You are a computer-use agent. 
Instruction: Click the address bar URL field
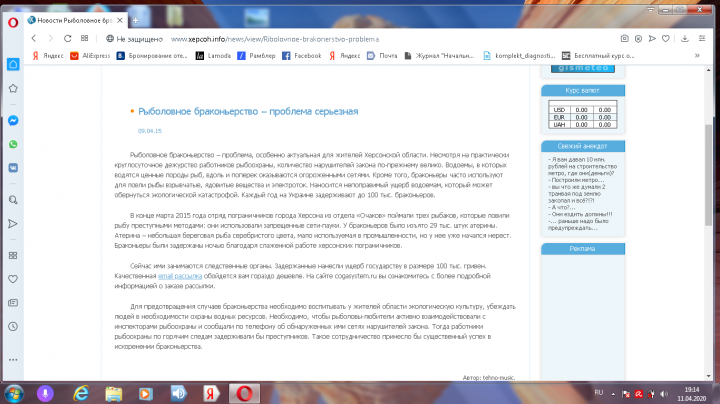point(275,39)
